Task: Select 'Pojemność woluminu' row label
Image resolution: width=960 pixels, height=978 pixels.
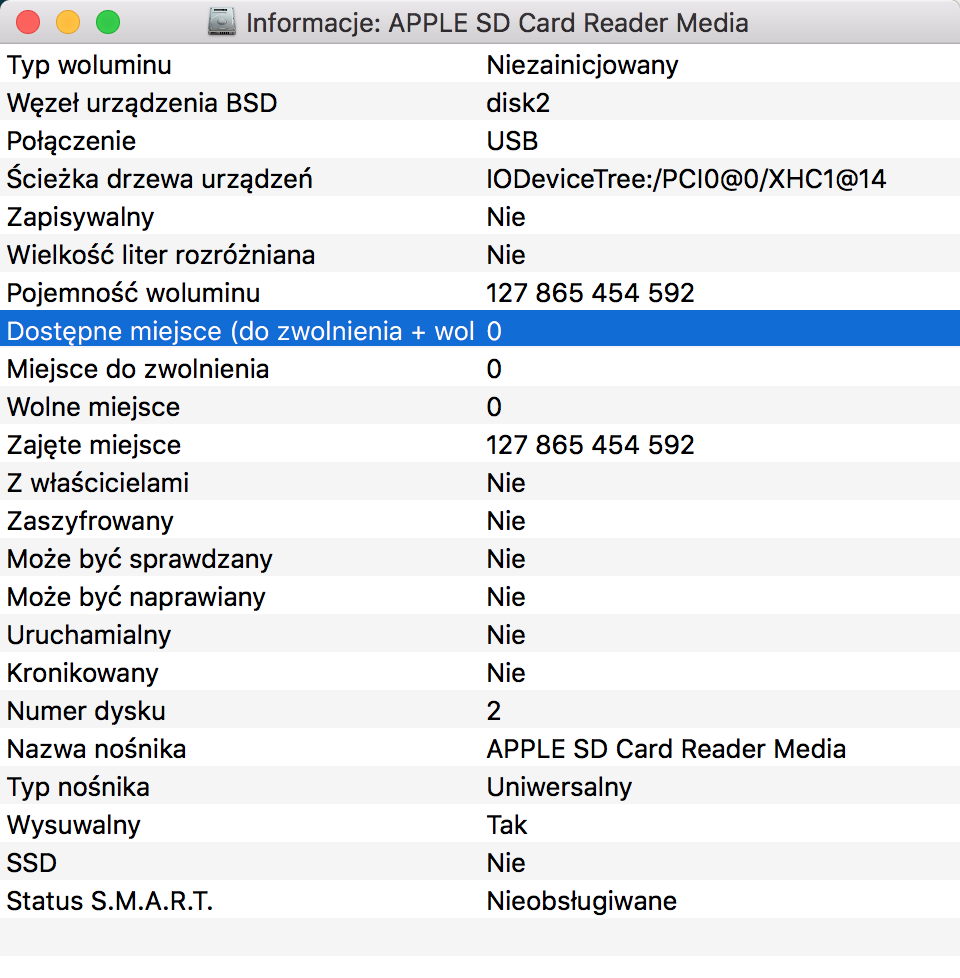Action: [133, 293]
